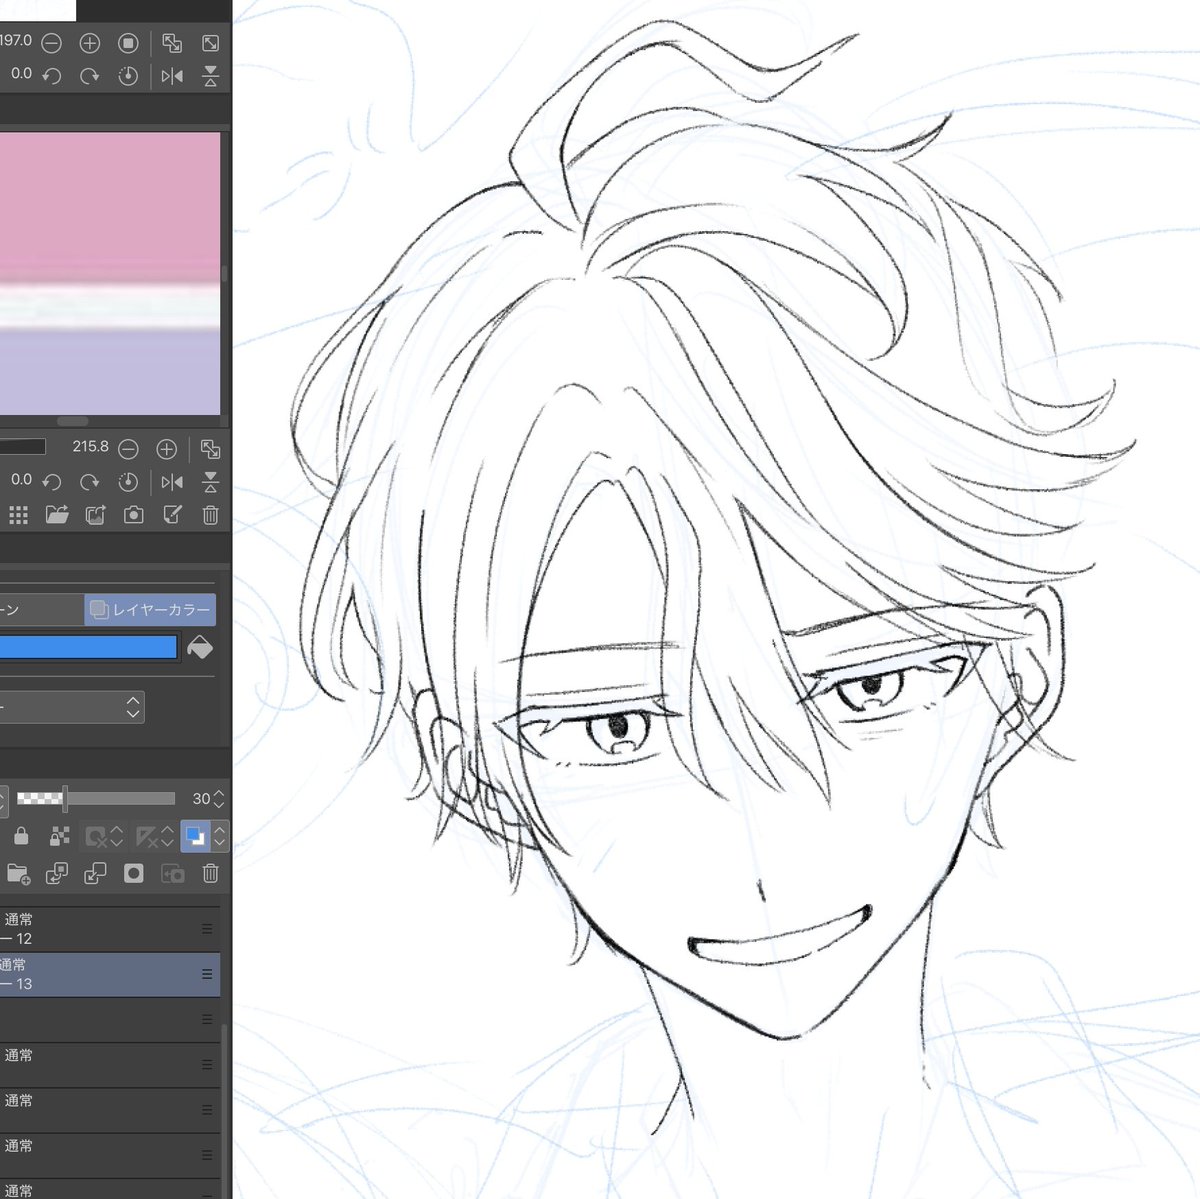
Task: Select the highlighted layer row ending in 13
Action: 110,974
